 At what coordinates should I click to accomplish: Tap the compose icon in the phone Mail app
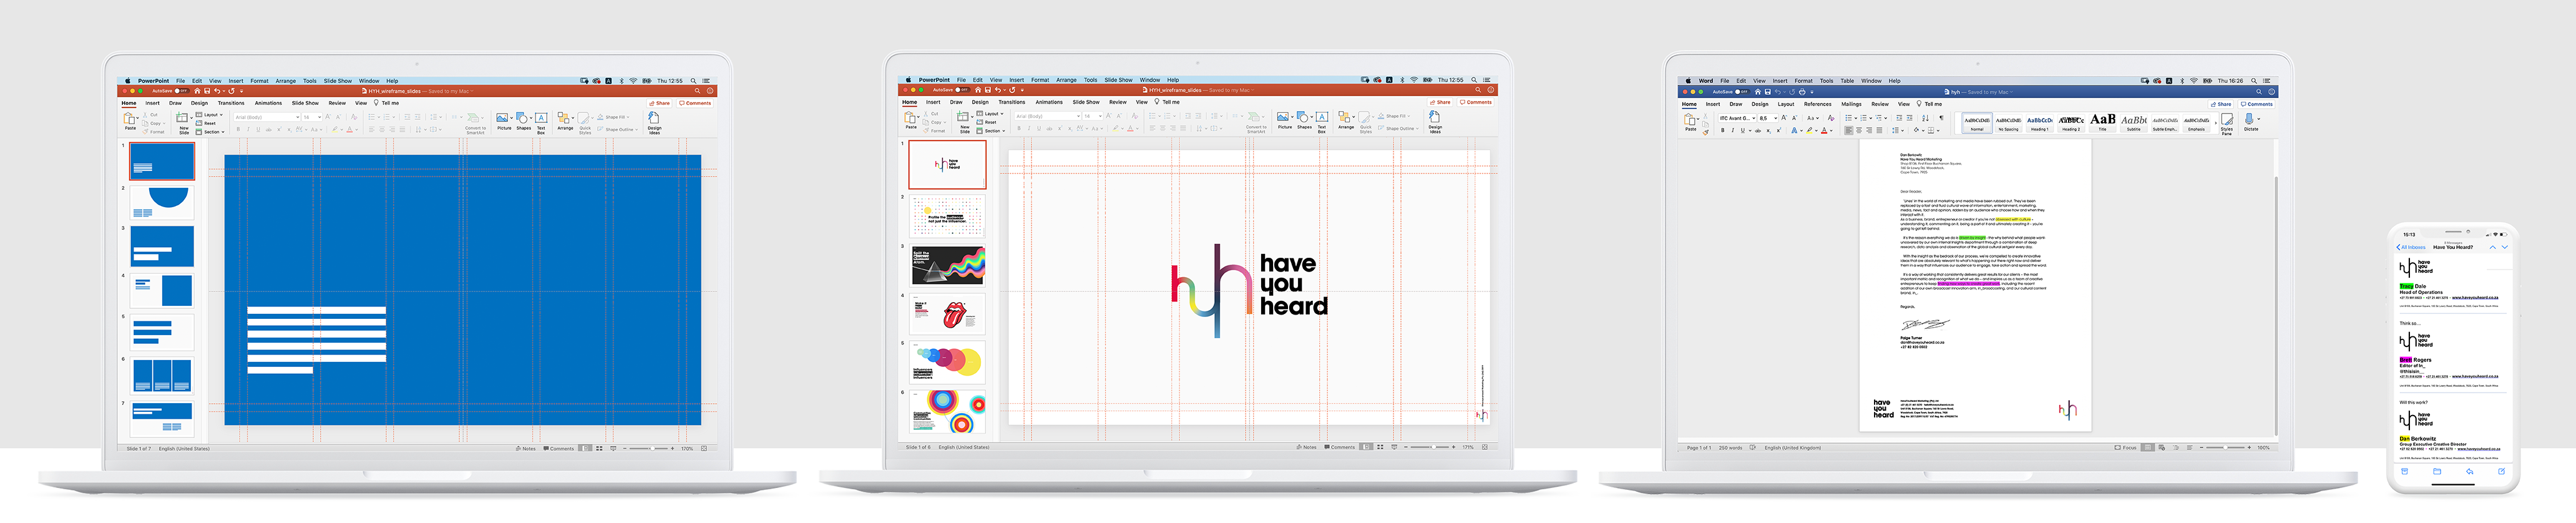tap(2501, 471)
